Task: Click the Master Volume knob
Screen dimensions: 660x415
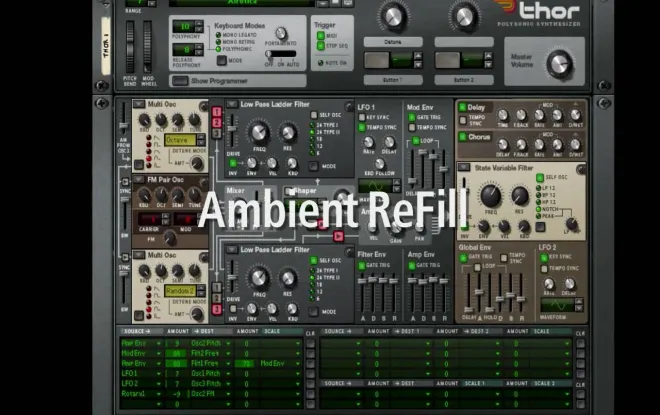Action: (559, 64)
